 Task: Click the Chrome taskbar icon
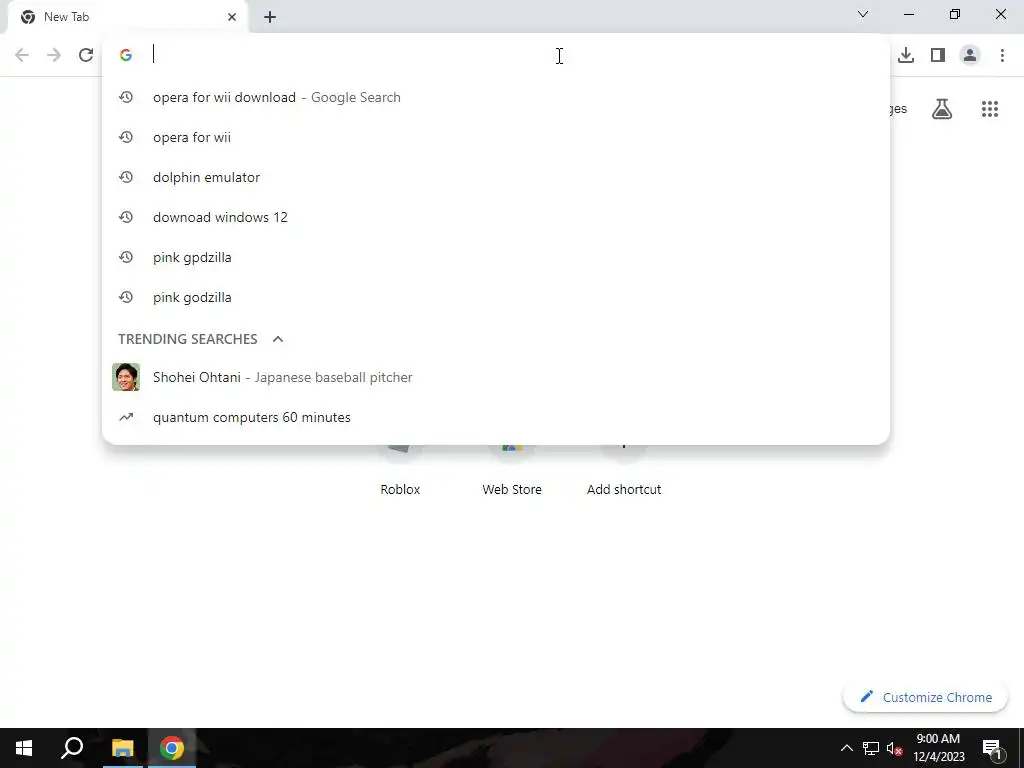point(172,748)
